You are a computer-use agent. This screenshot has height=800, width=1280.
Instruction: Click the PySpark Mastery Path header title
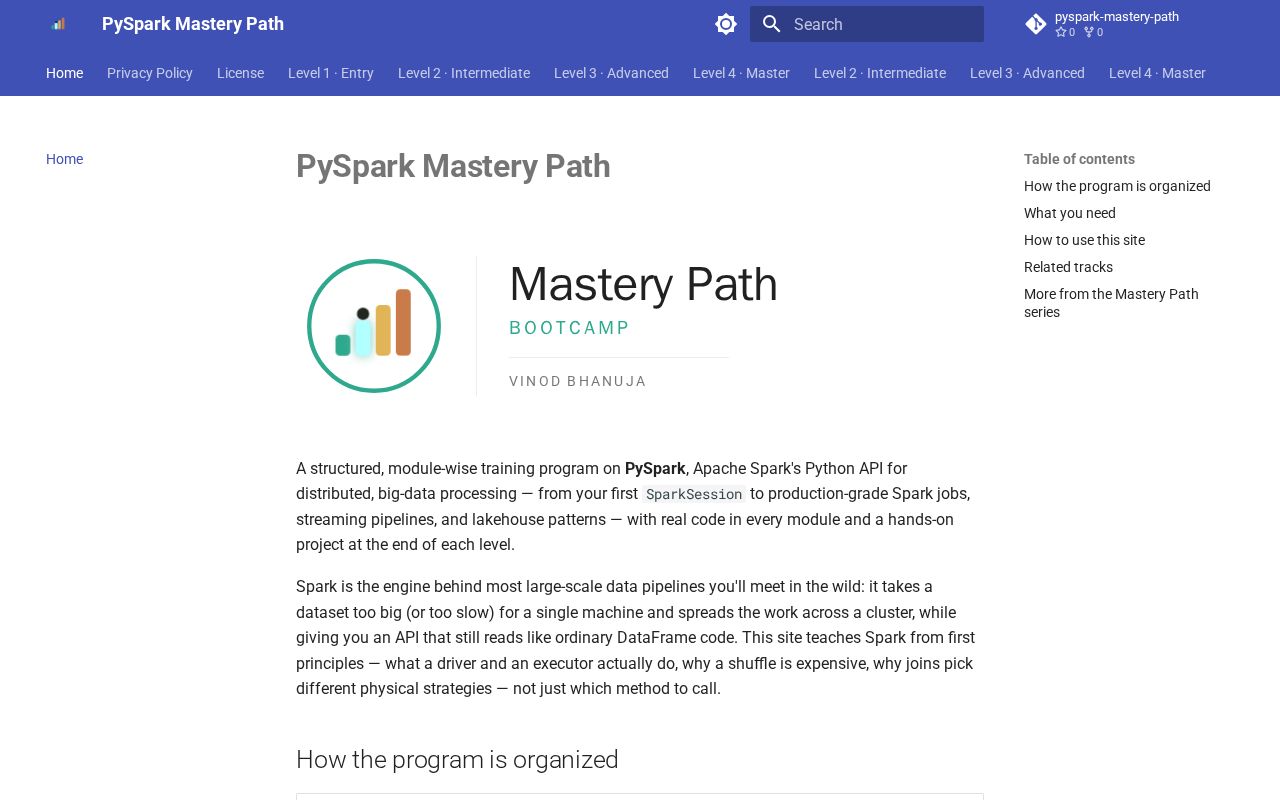click(193, 24)
